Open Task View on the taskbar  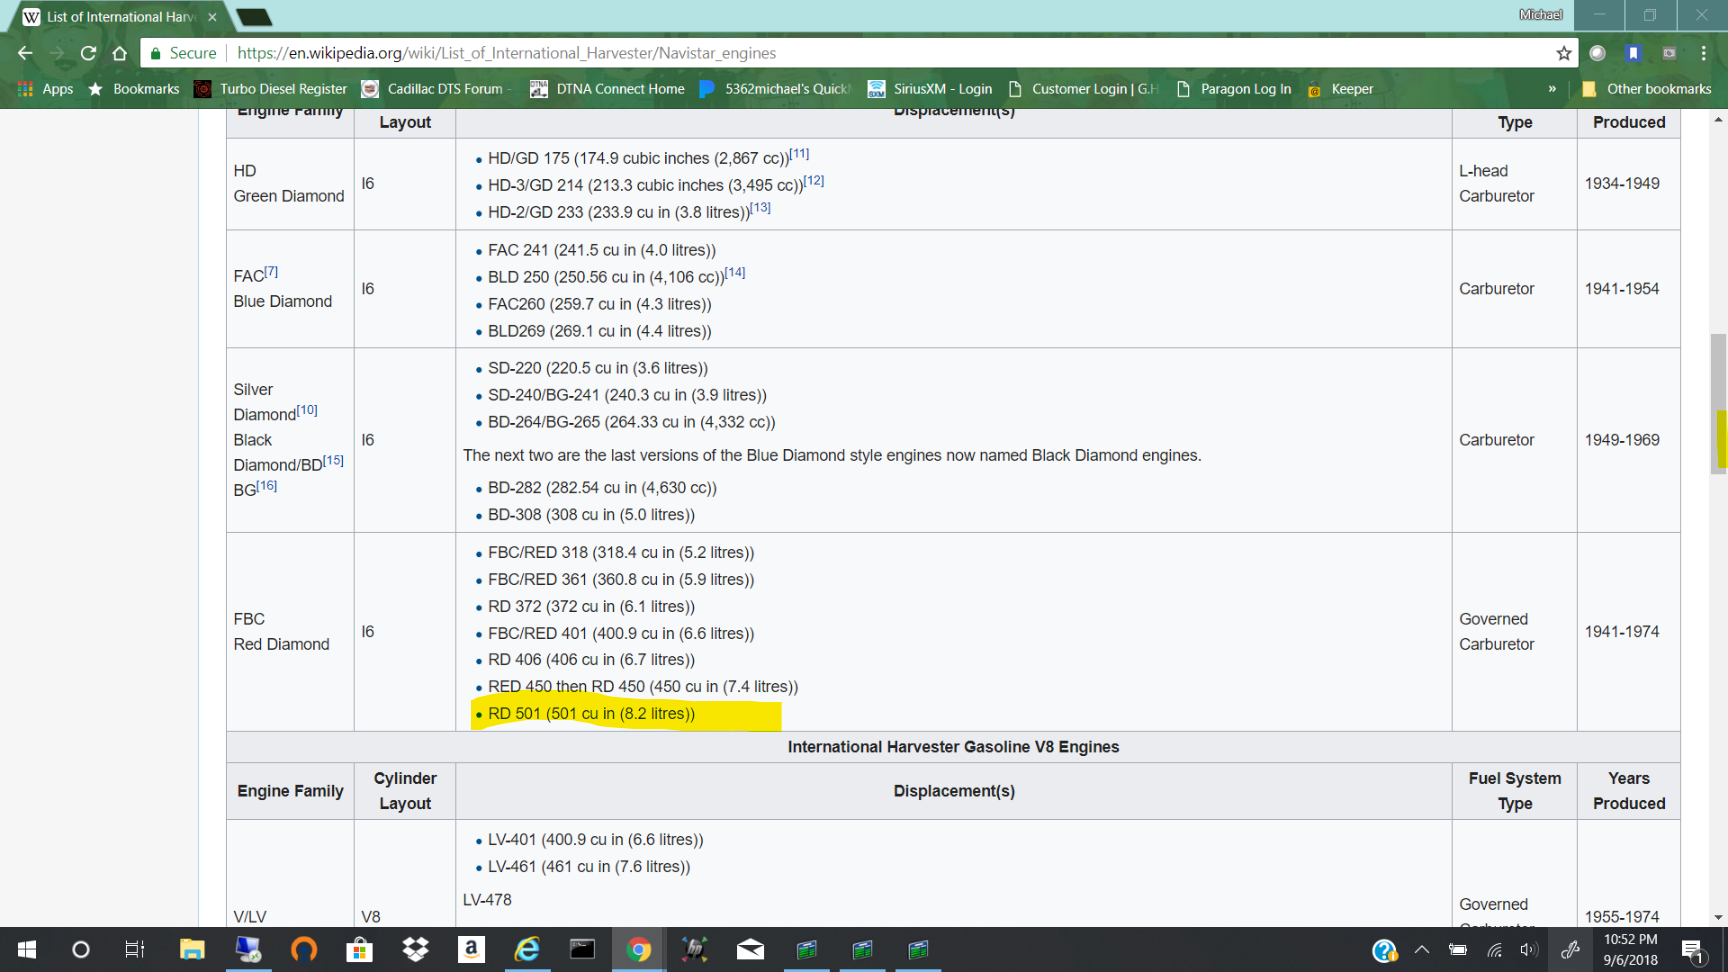135,950
